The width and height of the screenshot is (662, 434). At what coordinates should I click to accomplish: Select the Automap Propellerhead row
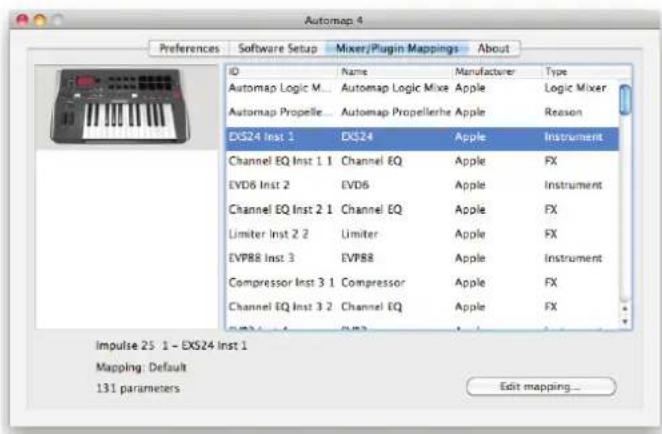422,112
